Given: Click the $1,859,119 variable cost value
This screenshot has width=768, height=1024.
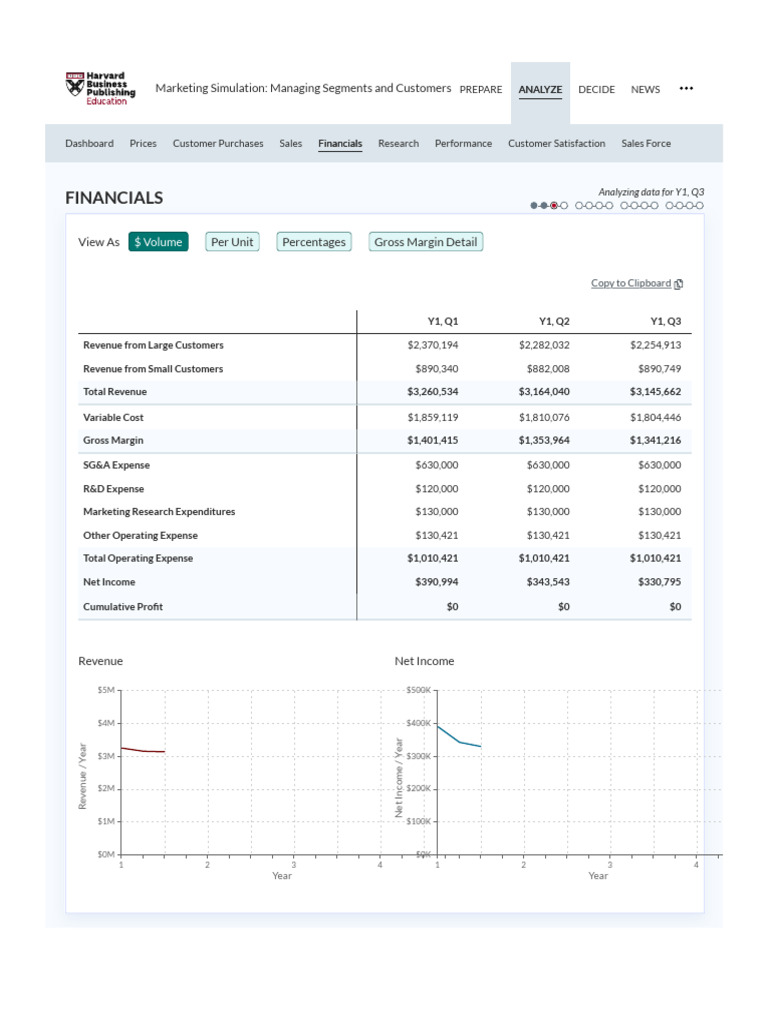Looking at the screenshot, I should [432, 417].
